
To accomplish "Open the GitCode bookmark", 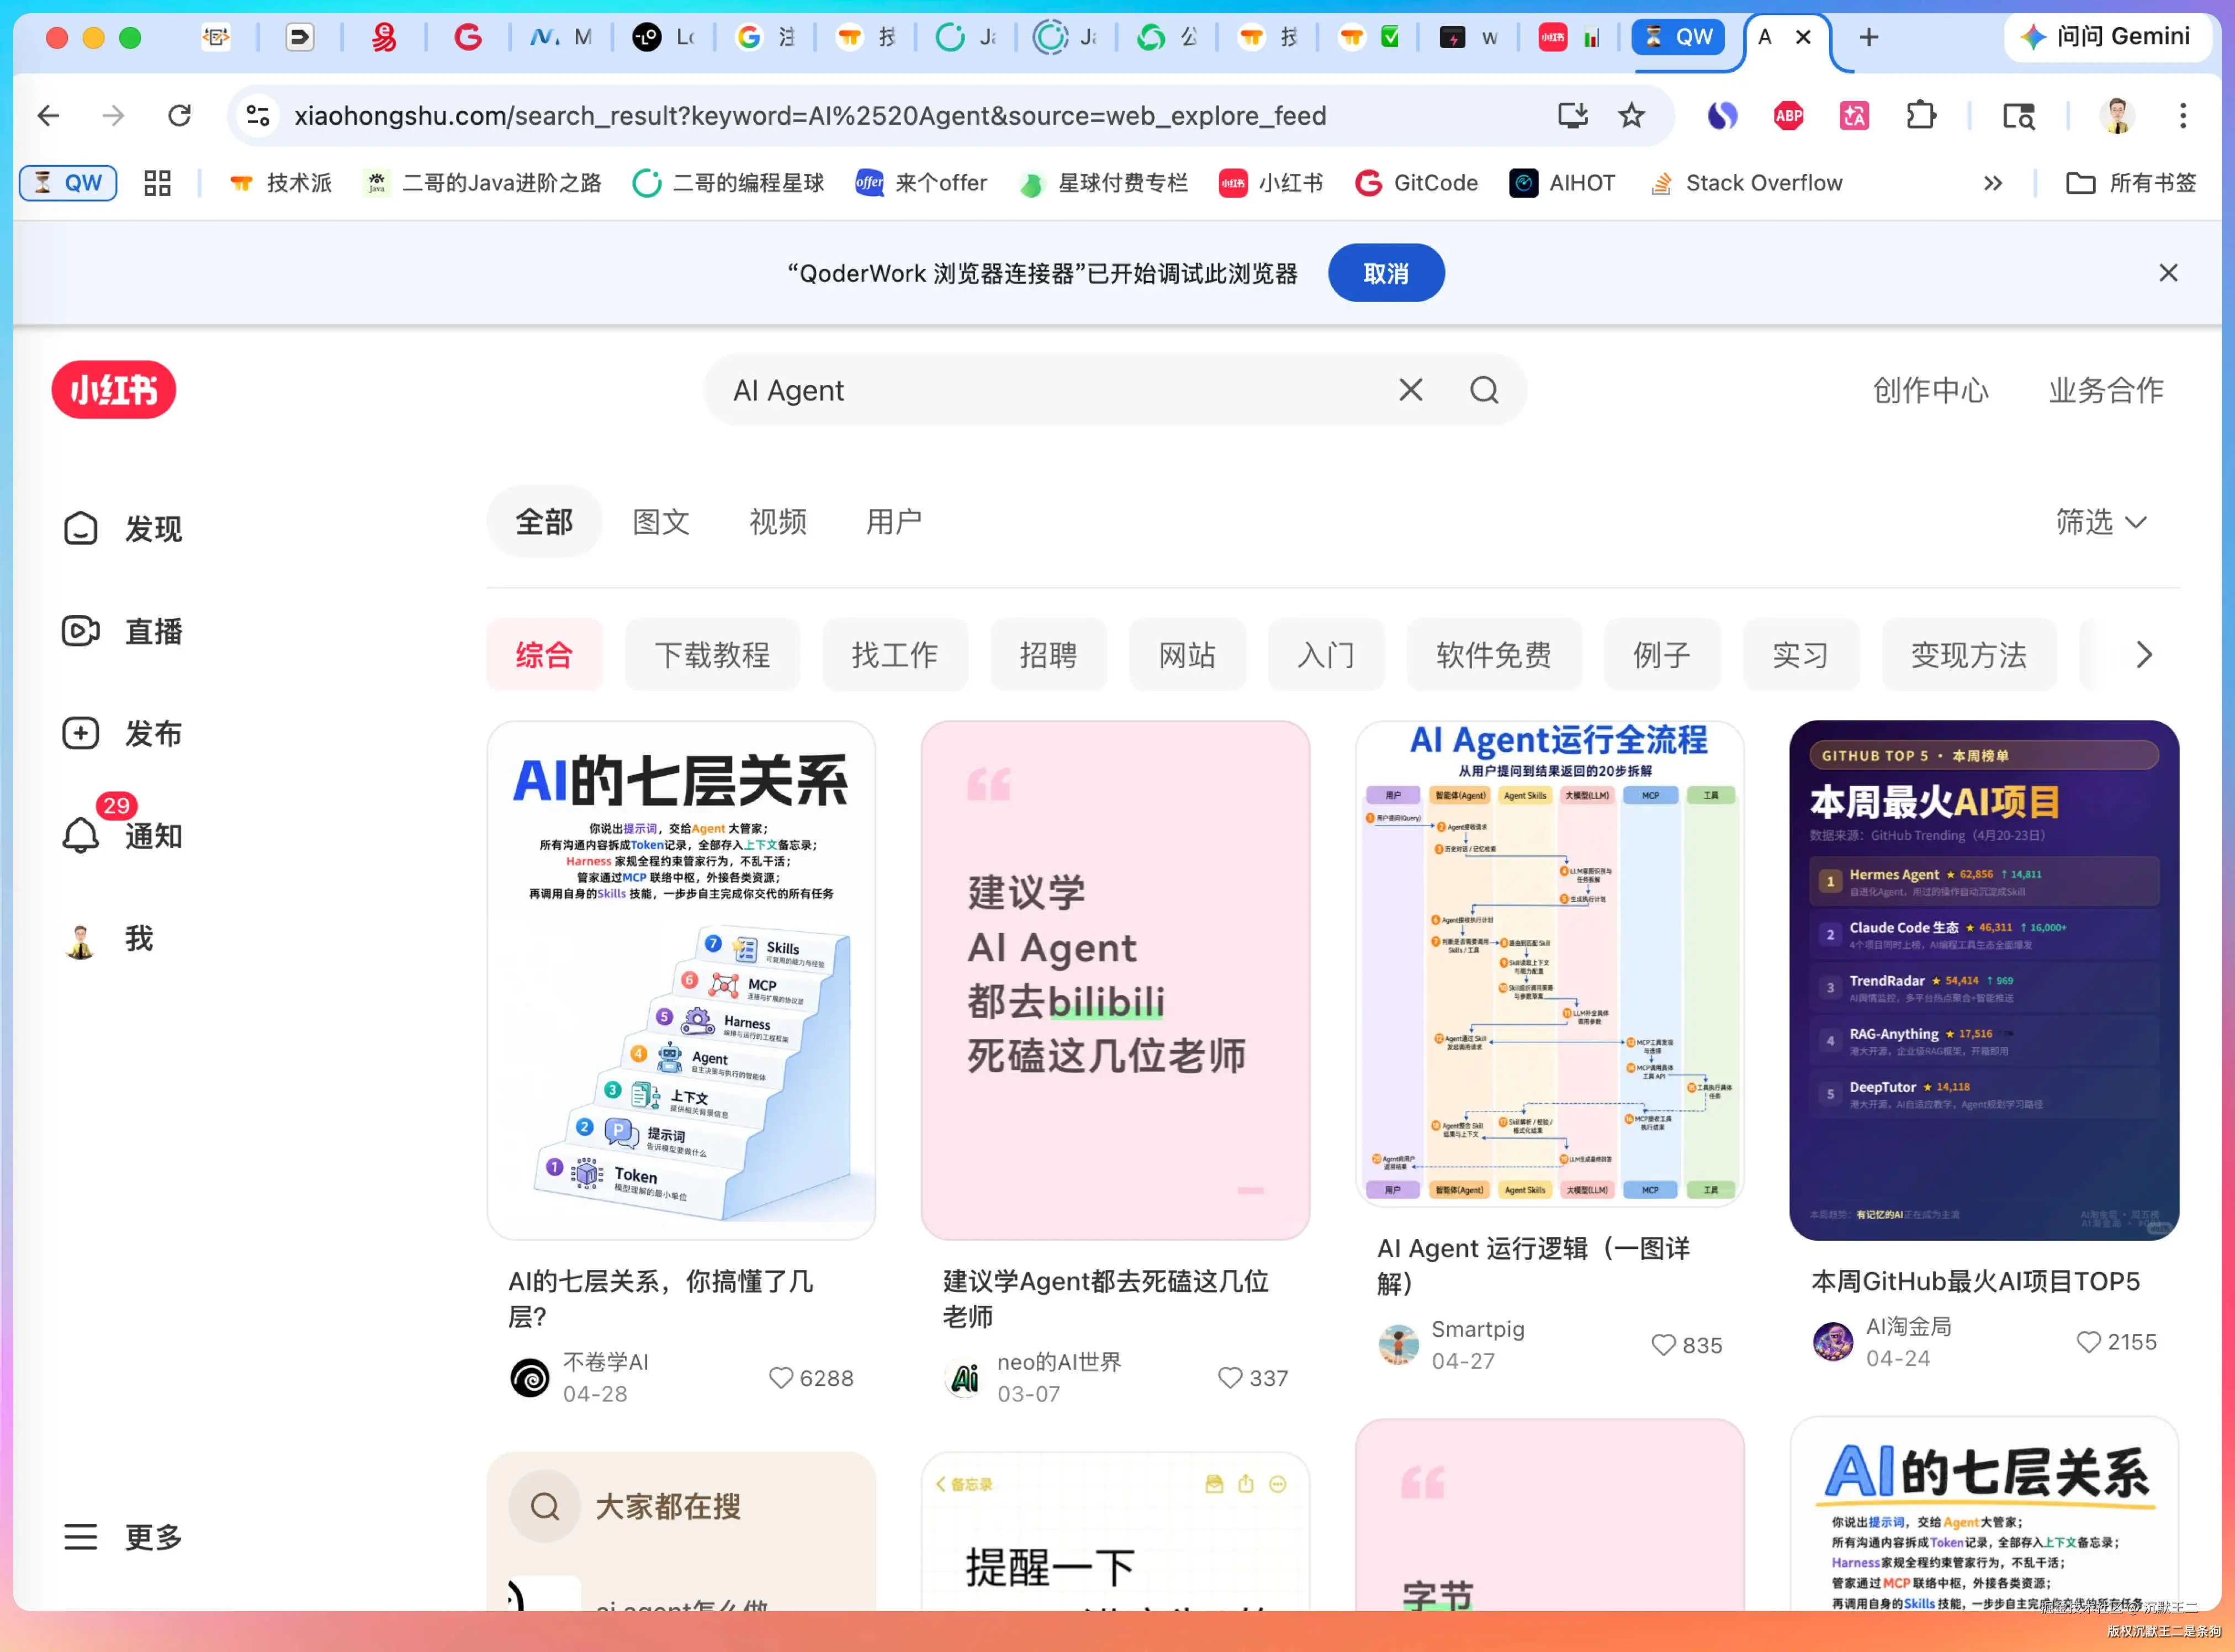I will pyautogui.click(x=1416, y=183).
